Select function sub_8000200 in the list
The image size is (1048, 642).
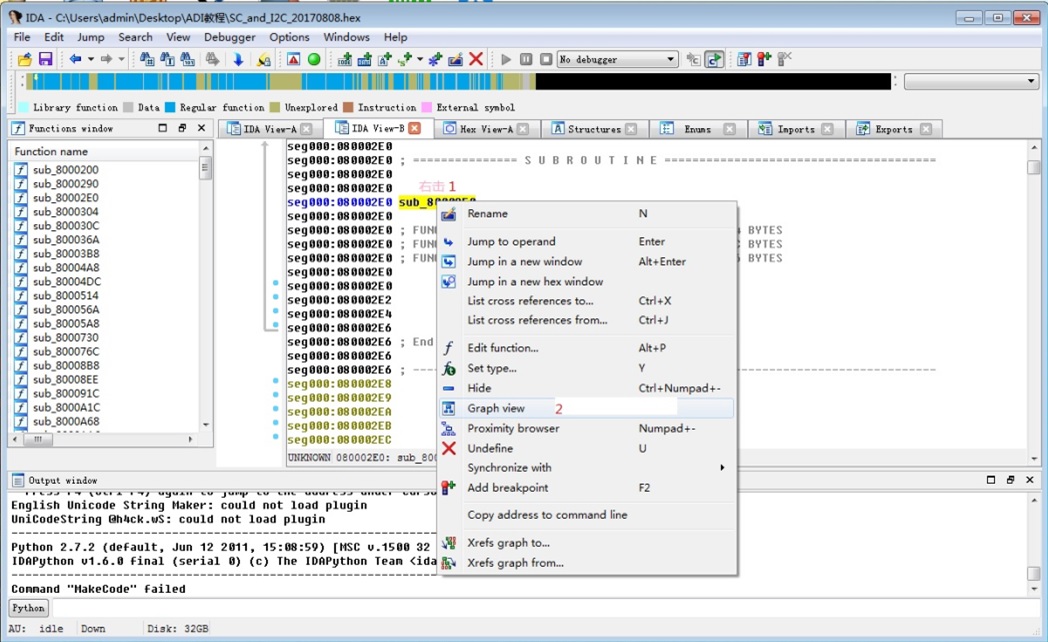(66, 170)
